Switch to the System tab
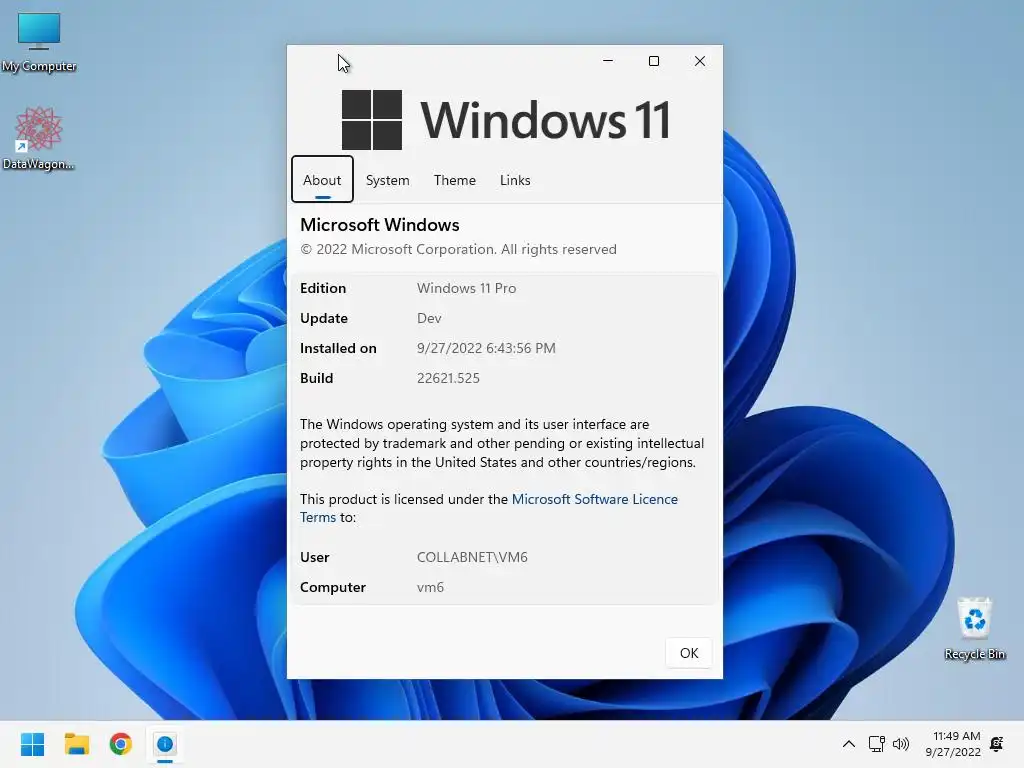The width and height of the screenshot is (1024, 768). tap(387, 180)
